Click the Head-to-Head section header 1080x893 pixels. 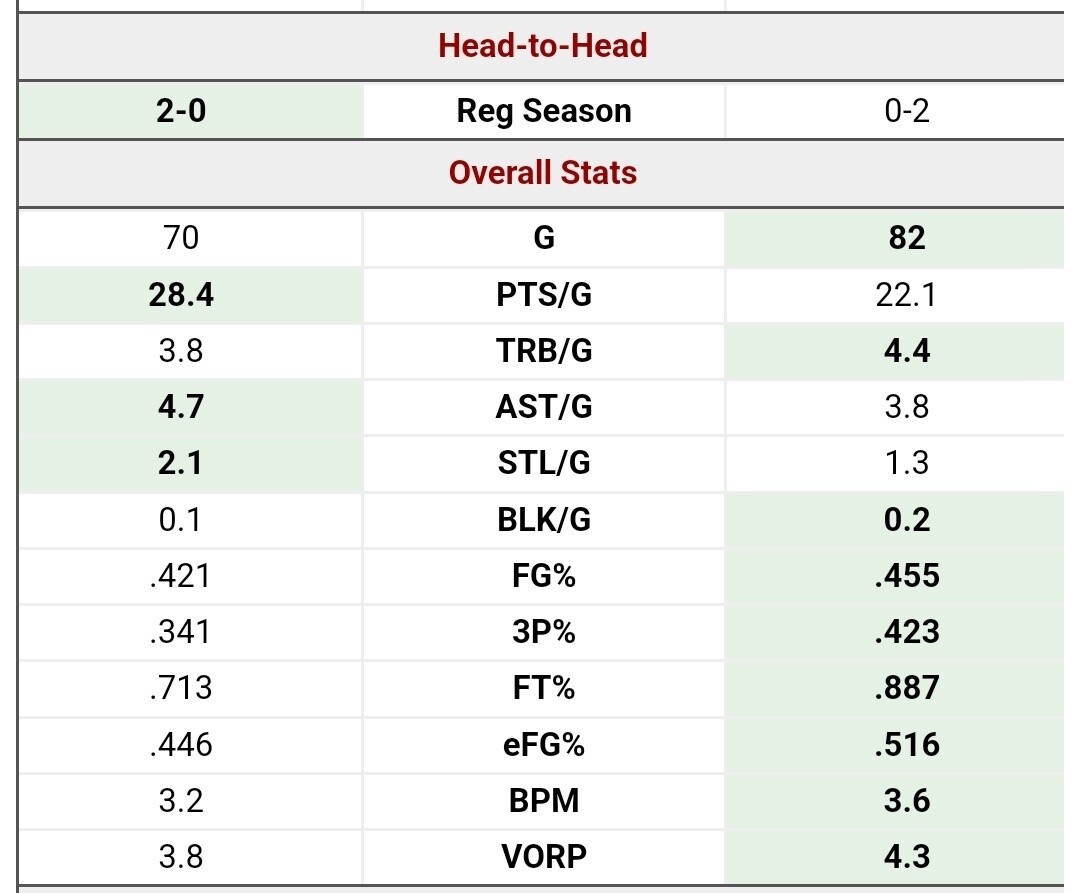click(543, 45)
